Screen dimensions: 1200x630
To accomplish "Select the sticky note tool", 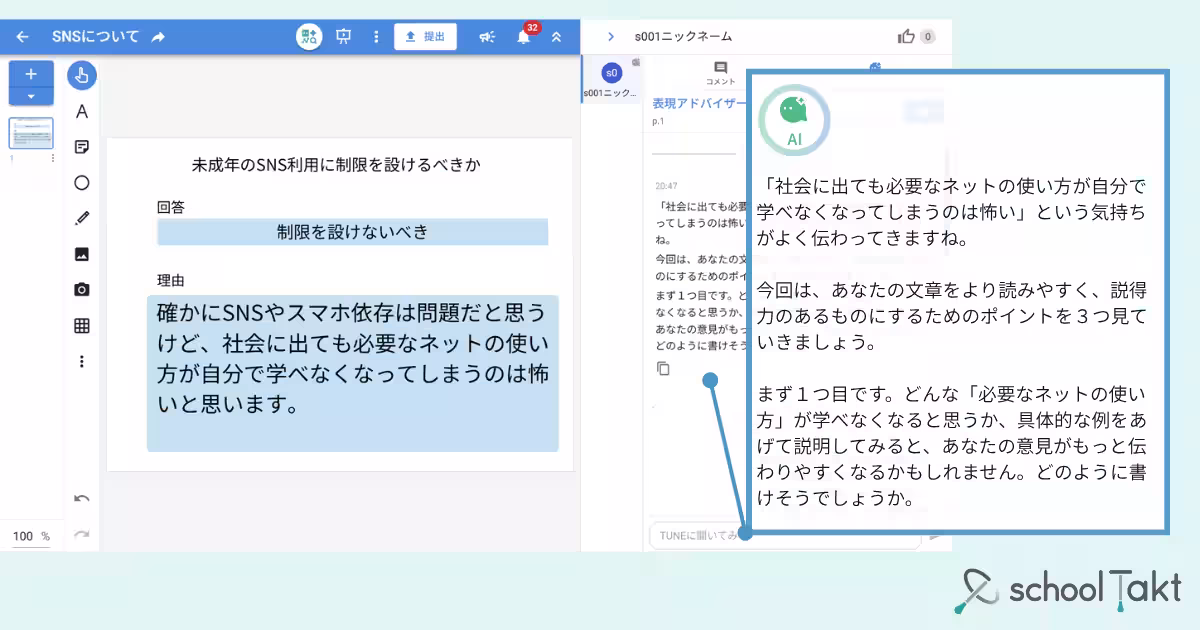I will (82, 147).
